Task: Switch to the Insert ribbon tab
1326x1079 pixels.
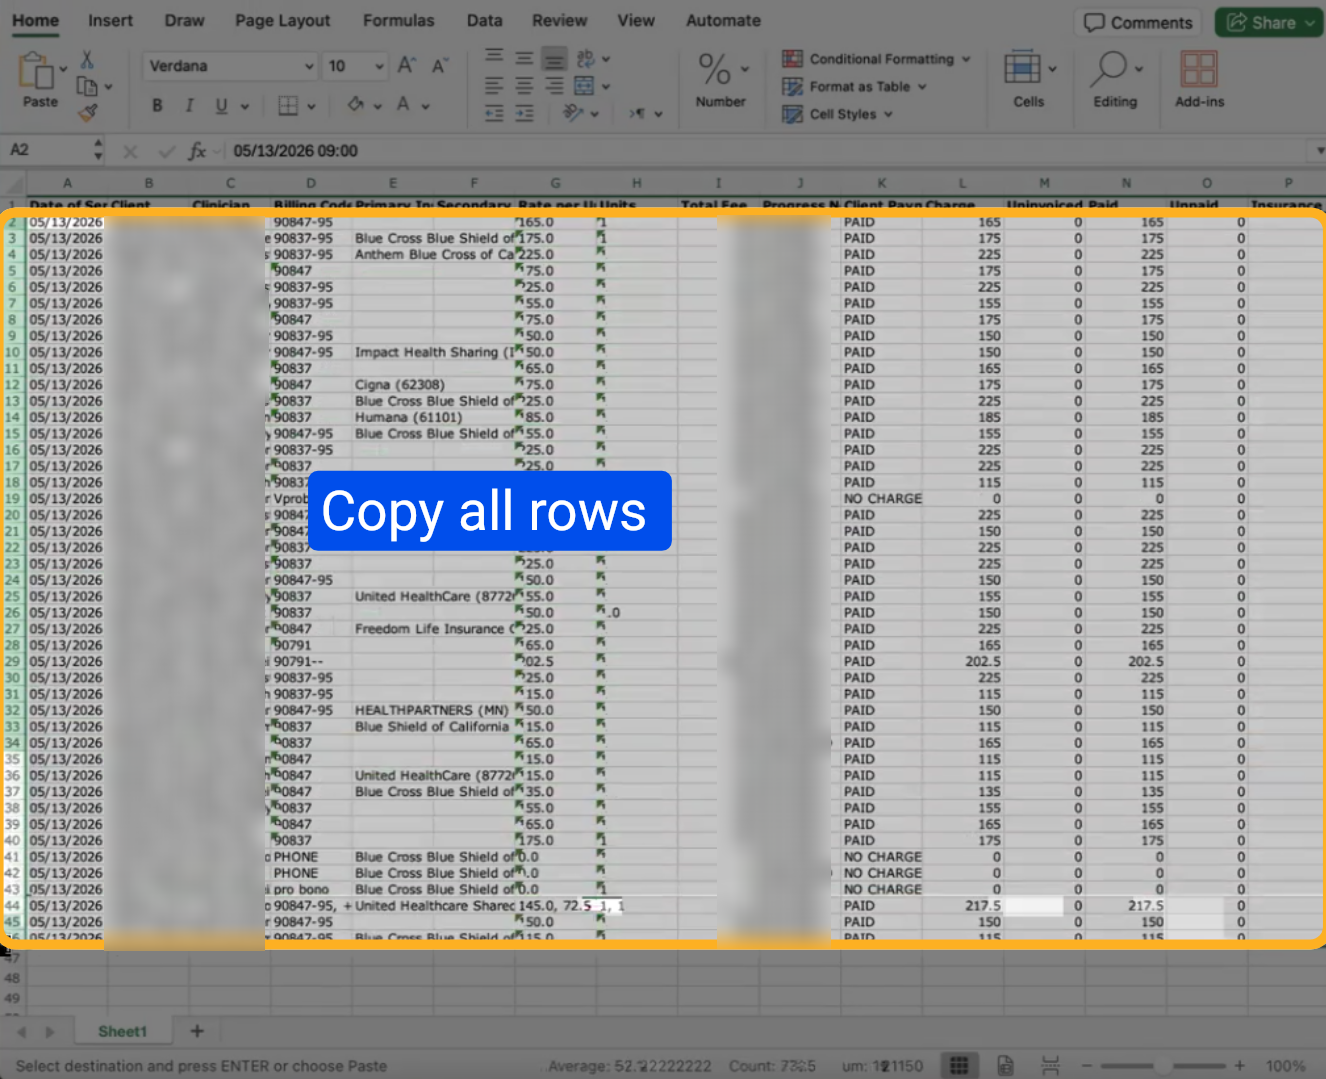Action: point(110,20)
